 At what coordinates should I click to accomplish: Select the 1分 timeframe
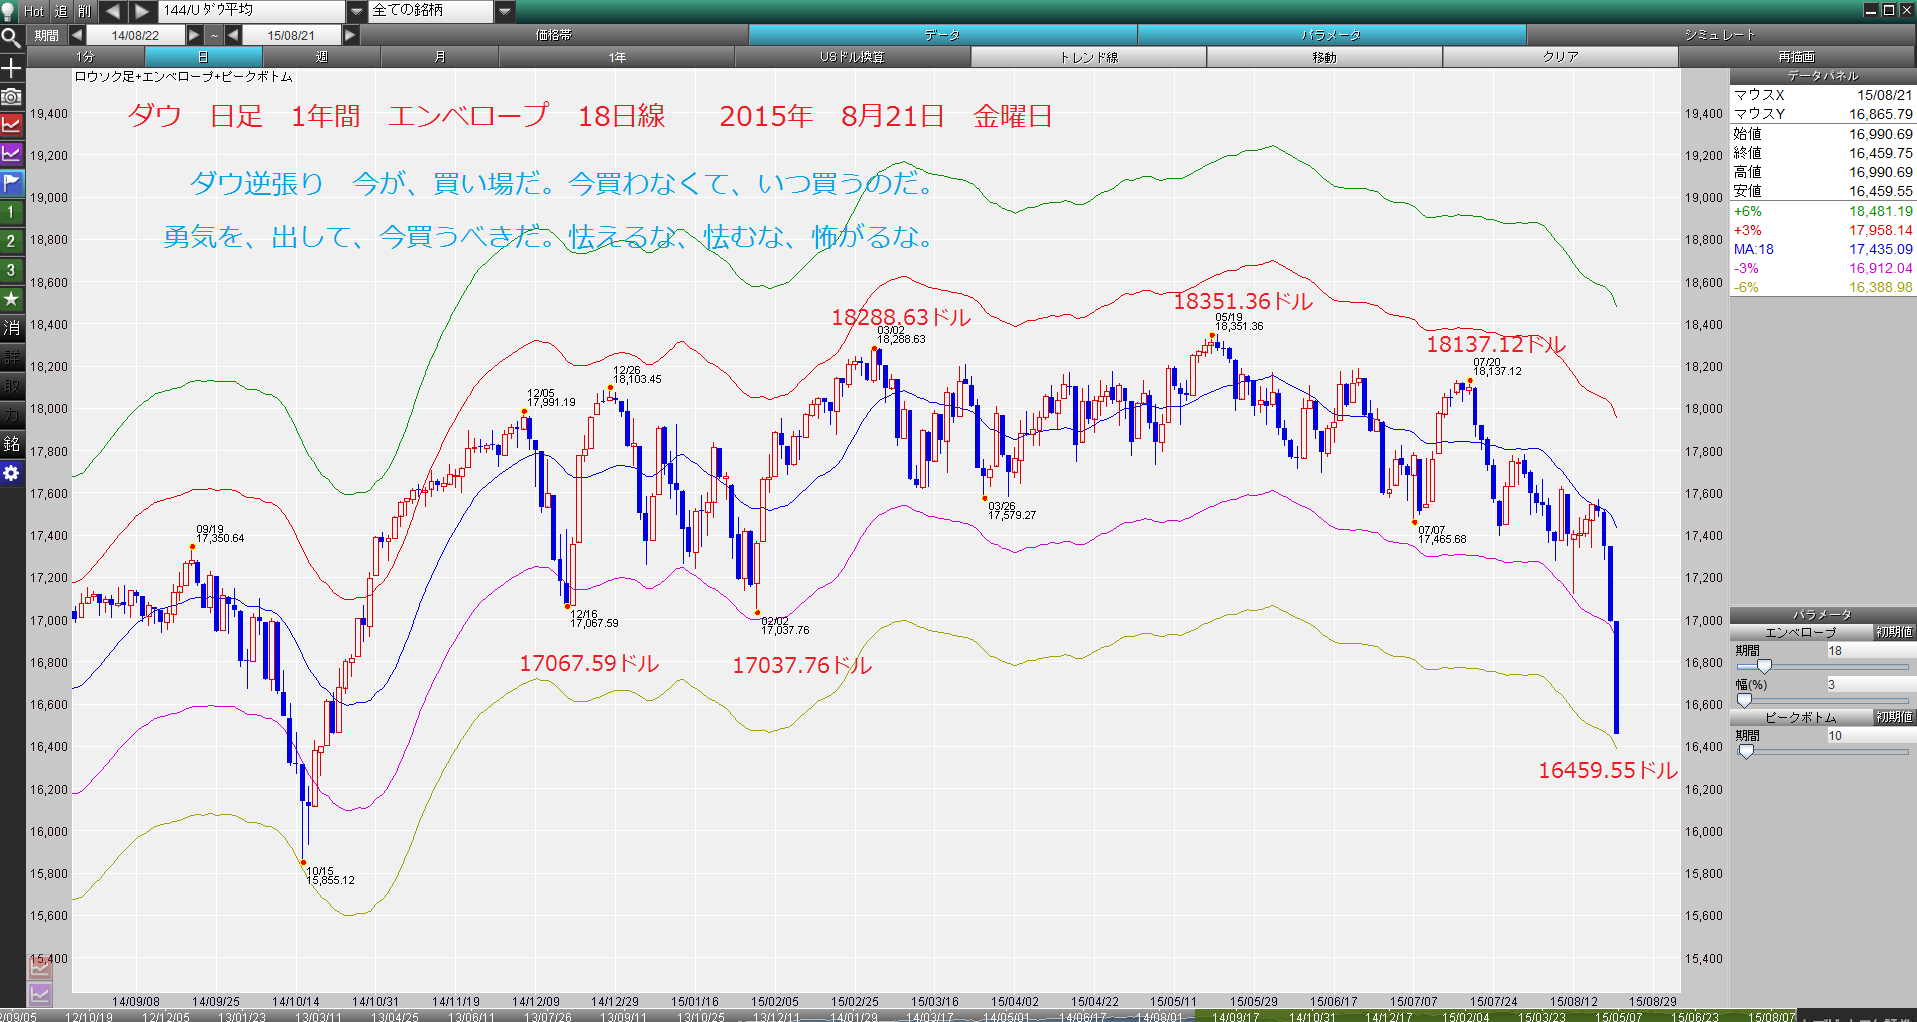click(85, 57)
